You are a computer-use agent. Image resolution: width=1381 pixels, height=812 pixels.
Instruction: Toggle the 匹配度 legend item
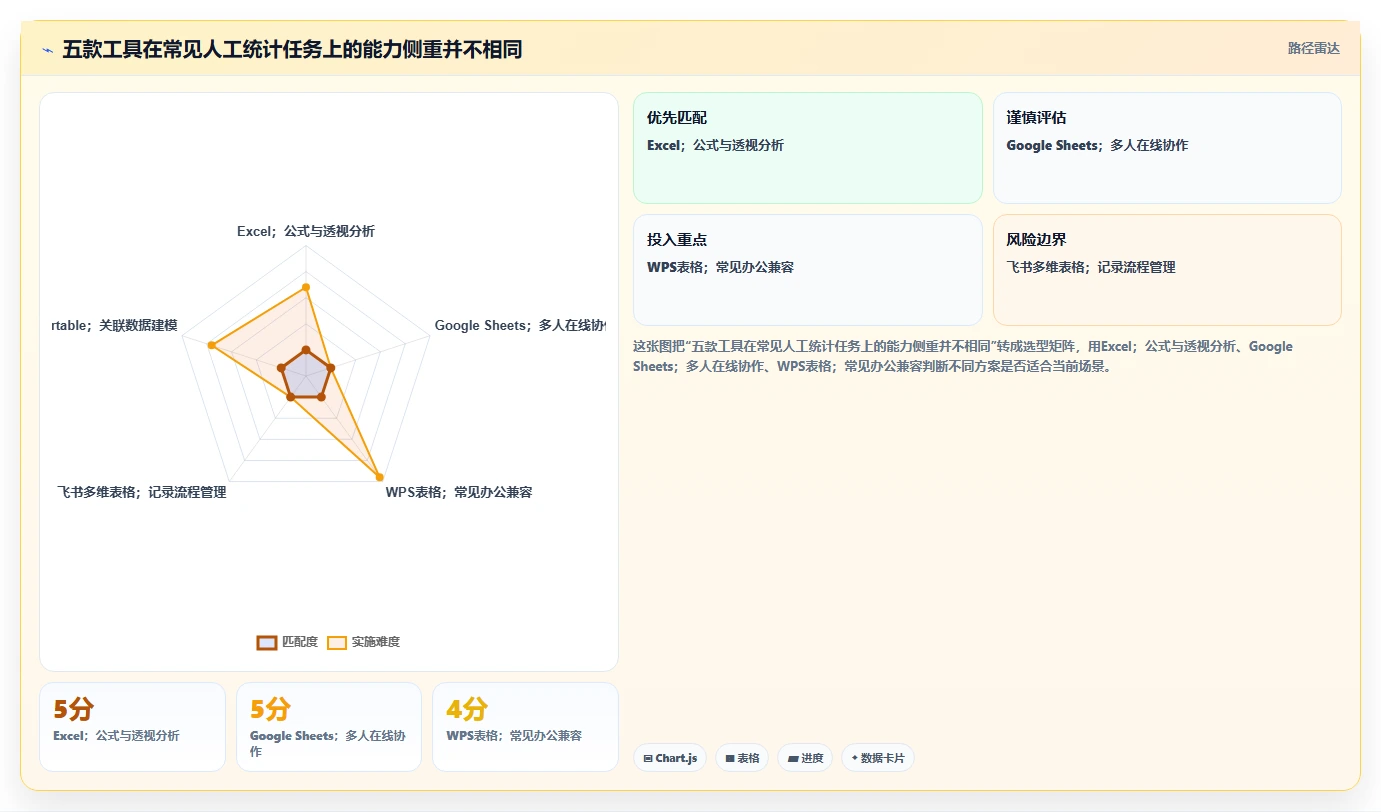[287, 642]
